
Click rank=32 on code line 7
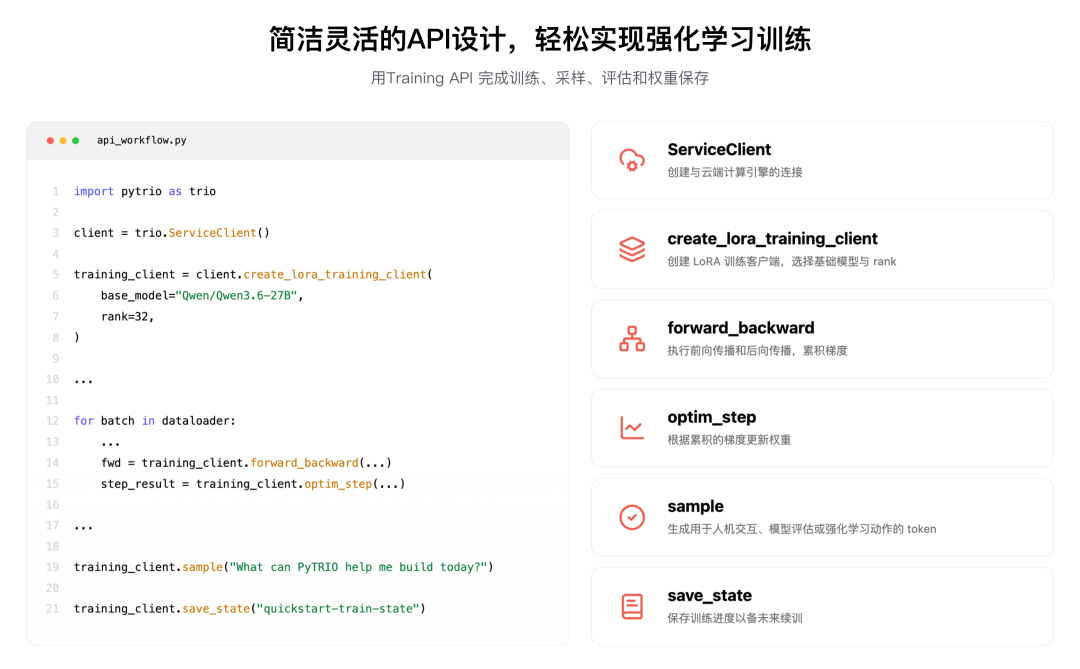tap(125, 317)
